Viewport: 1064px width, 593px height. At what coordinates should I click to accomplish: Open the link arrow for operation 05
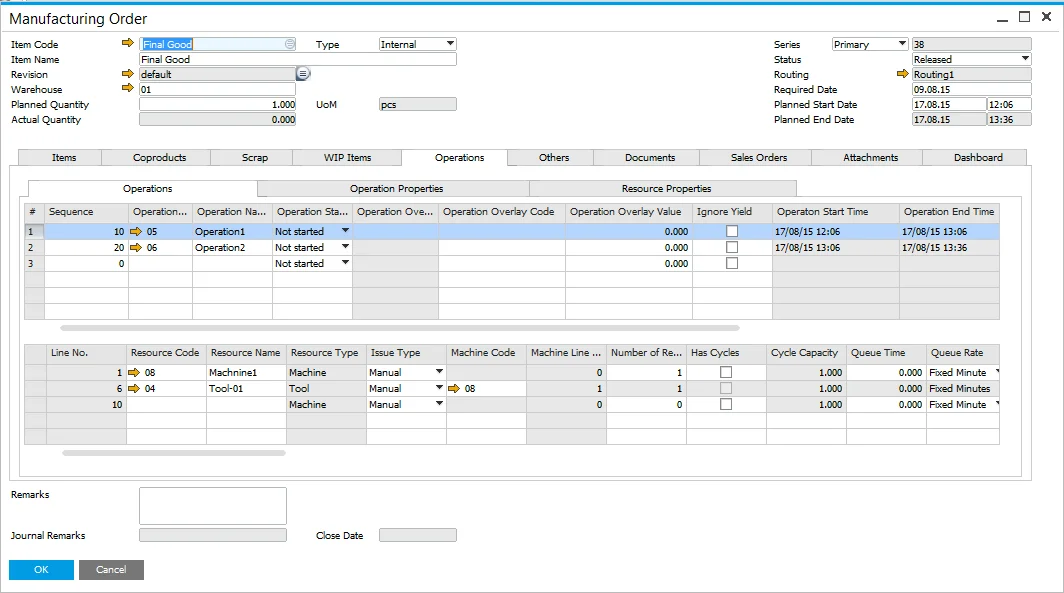tap(136, 231)
